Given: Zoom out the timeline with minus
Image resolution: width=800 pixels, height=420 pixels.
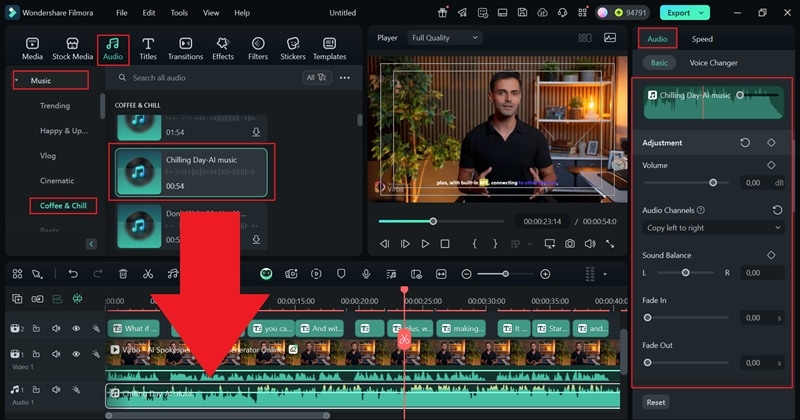Looking at the screenshot, I should click(x=466, y=274).
